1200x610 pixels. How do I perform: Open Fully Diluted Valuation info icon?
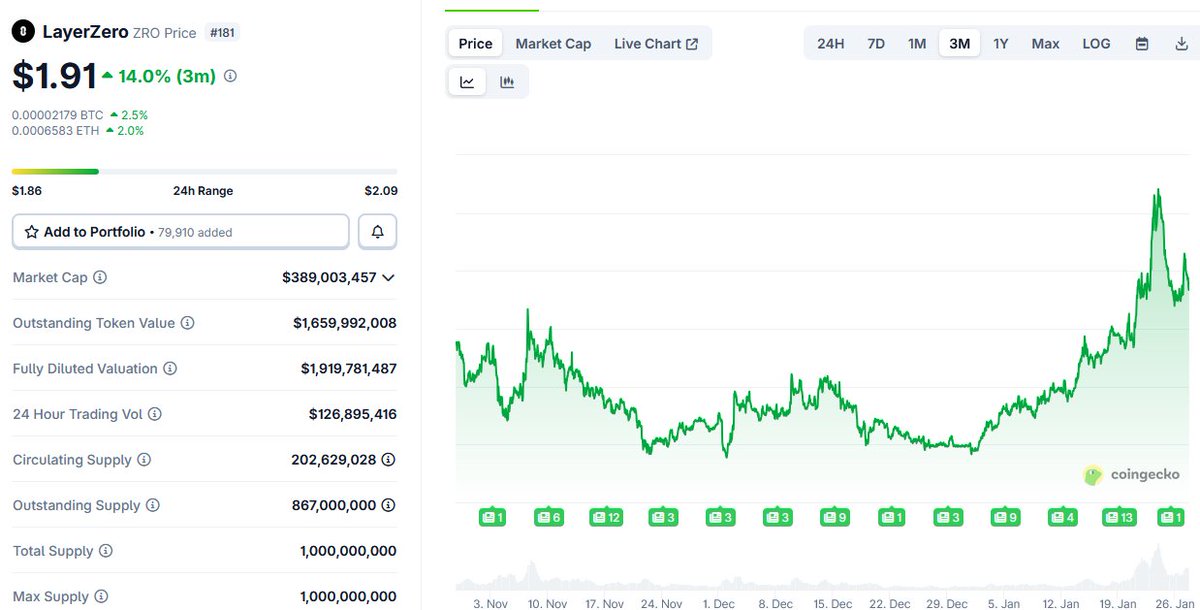pos(170,368)
